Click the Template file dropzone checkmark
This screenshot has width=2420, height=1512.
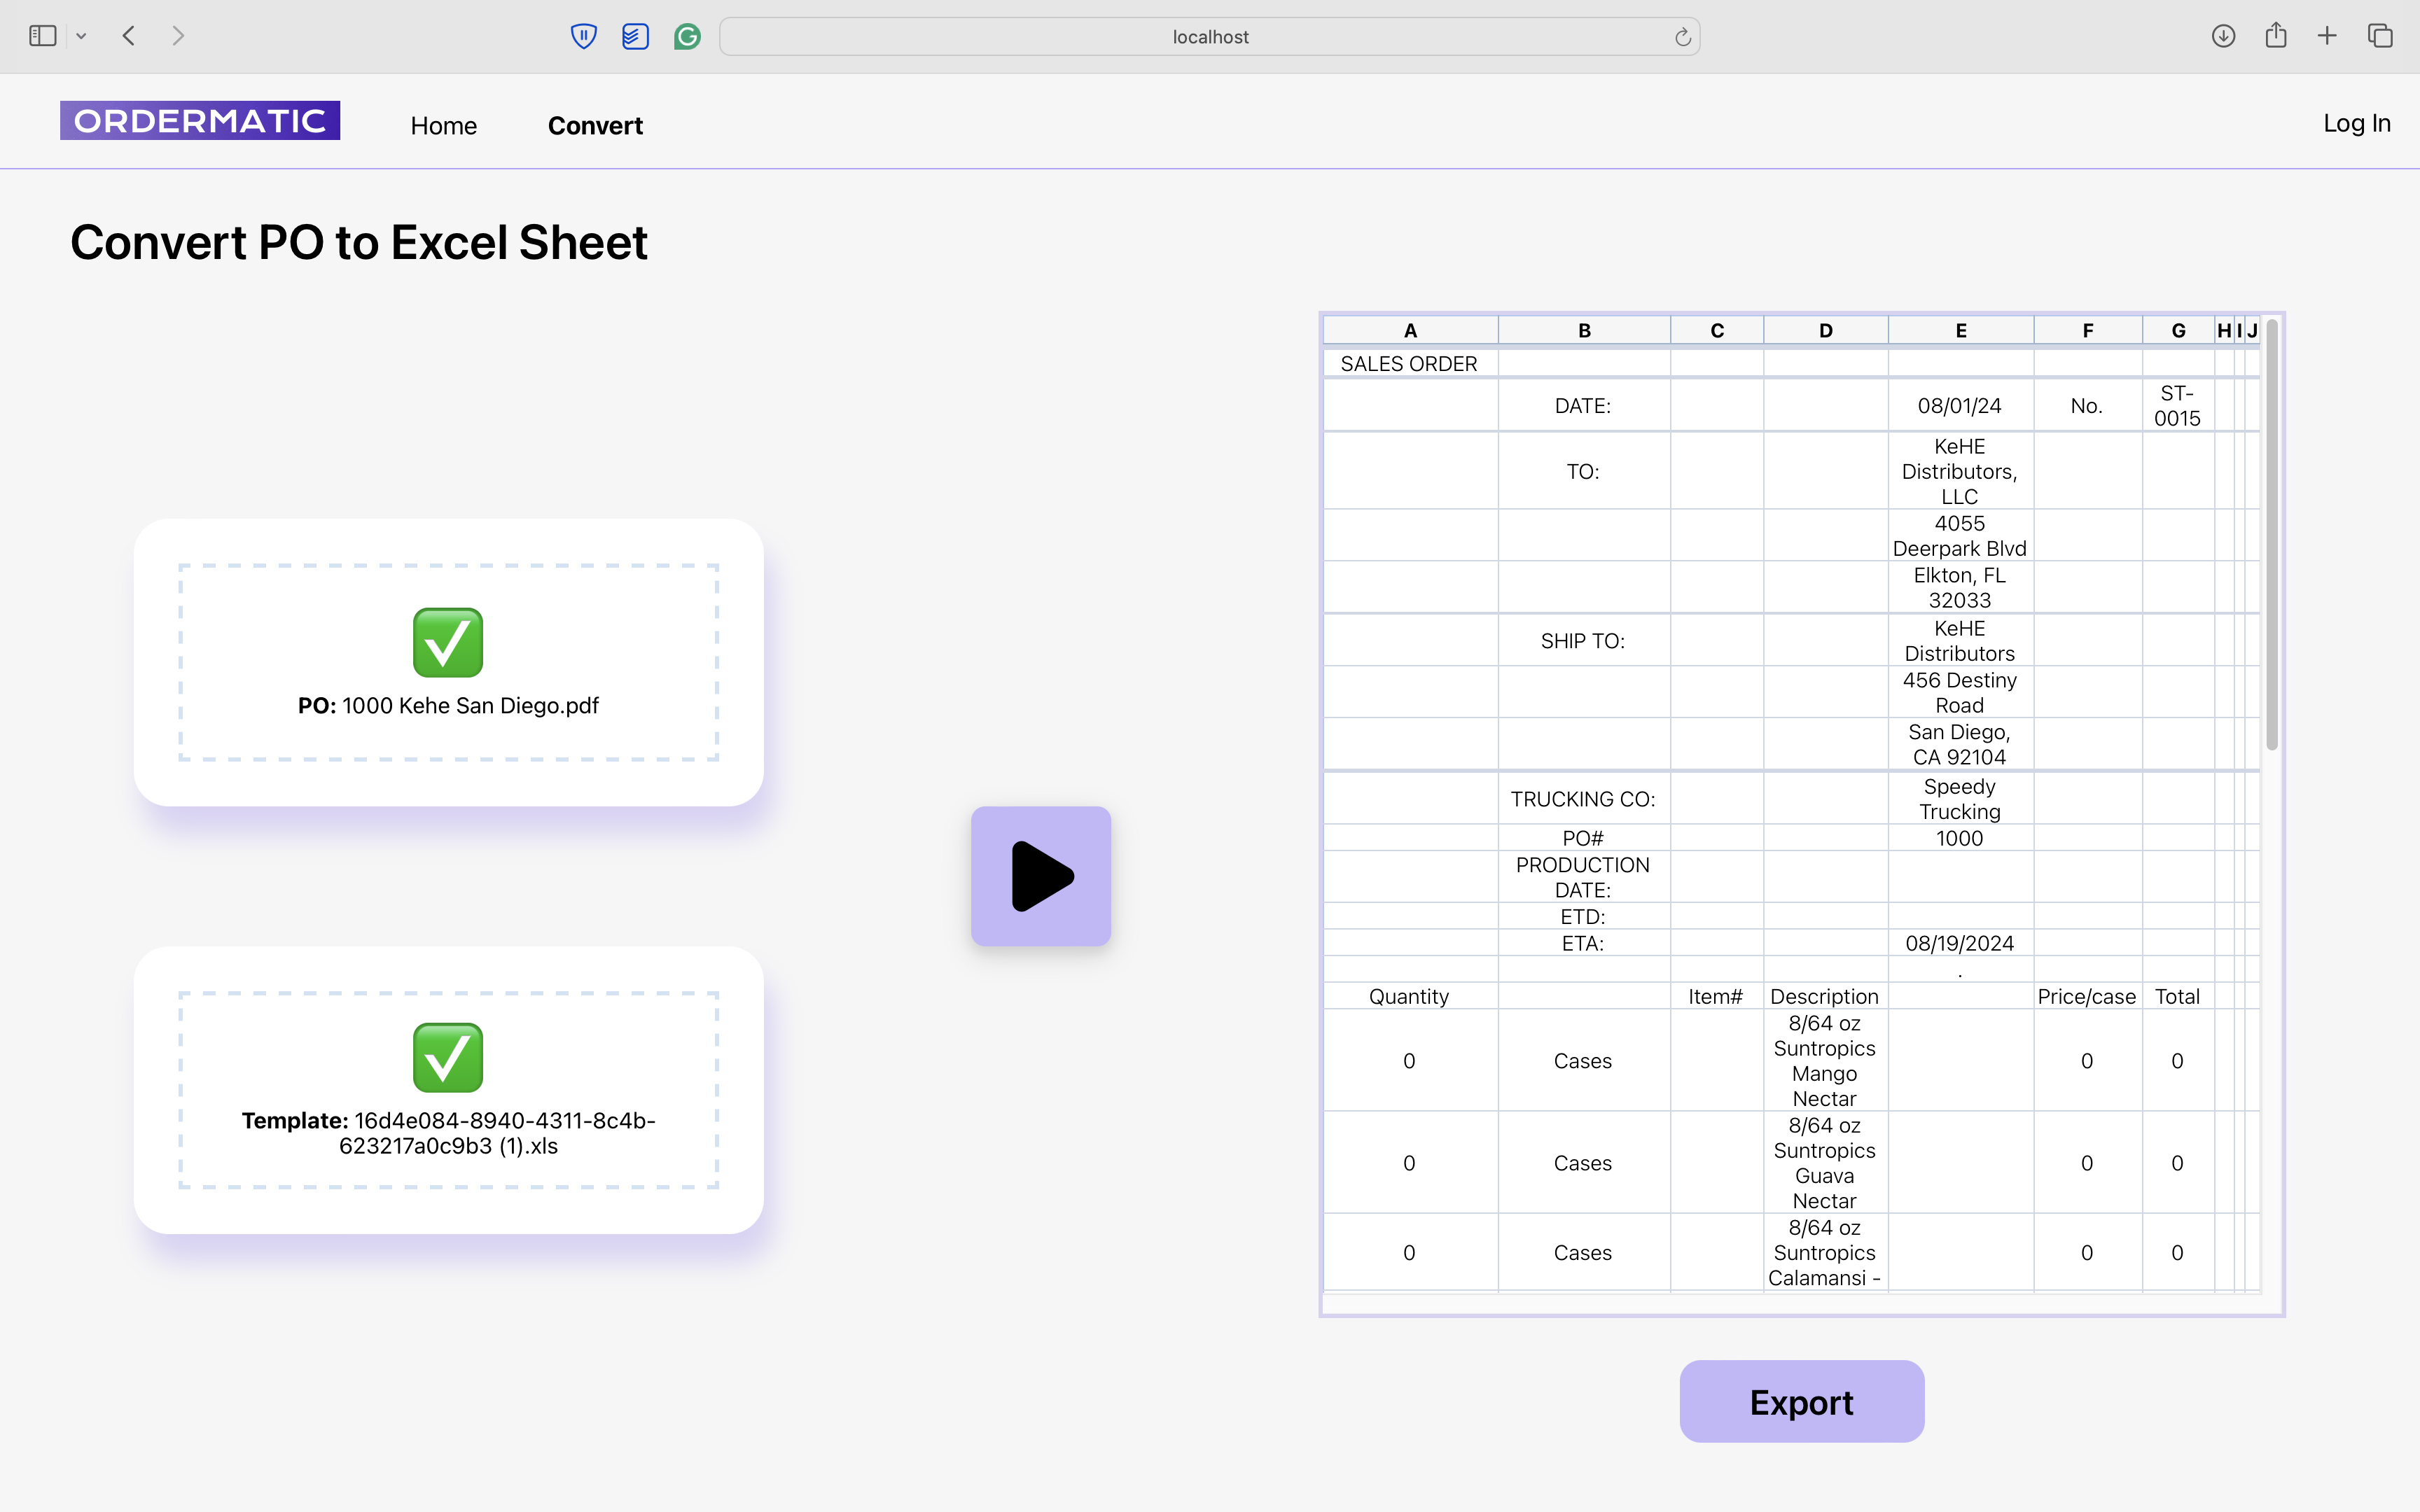tap(448, 1058)
